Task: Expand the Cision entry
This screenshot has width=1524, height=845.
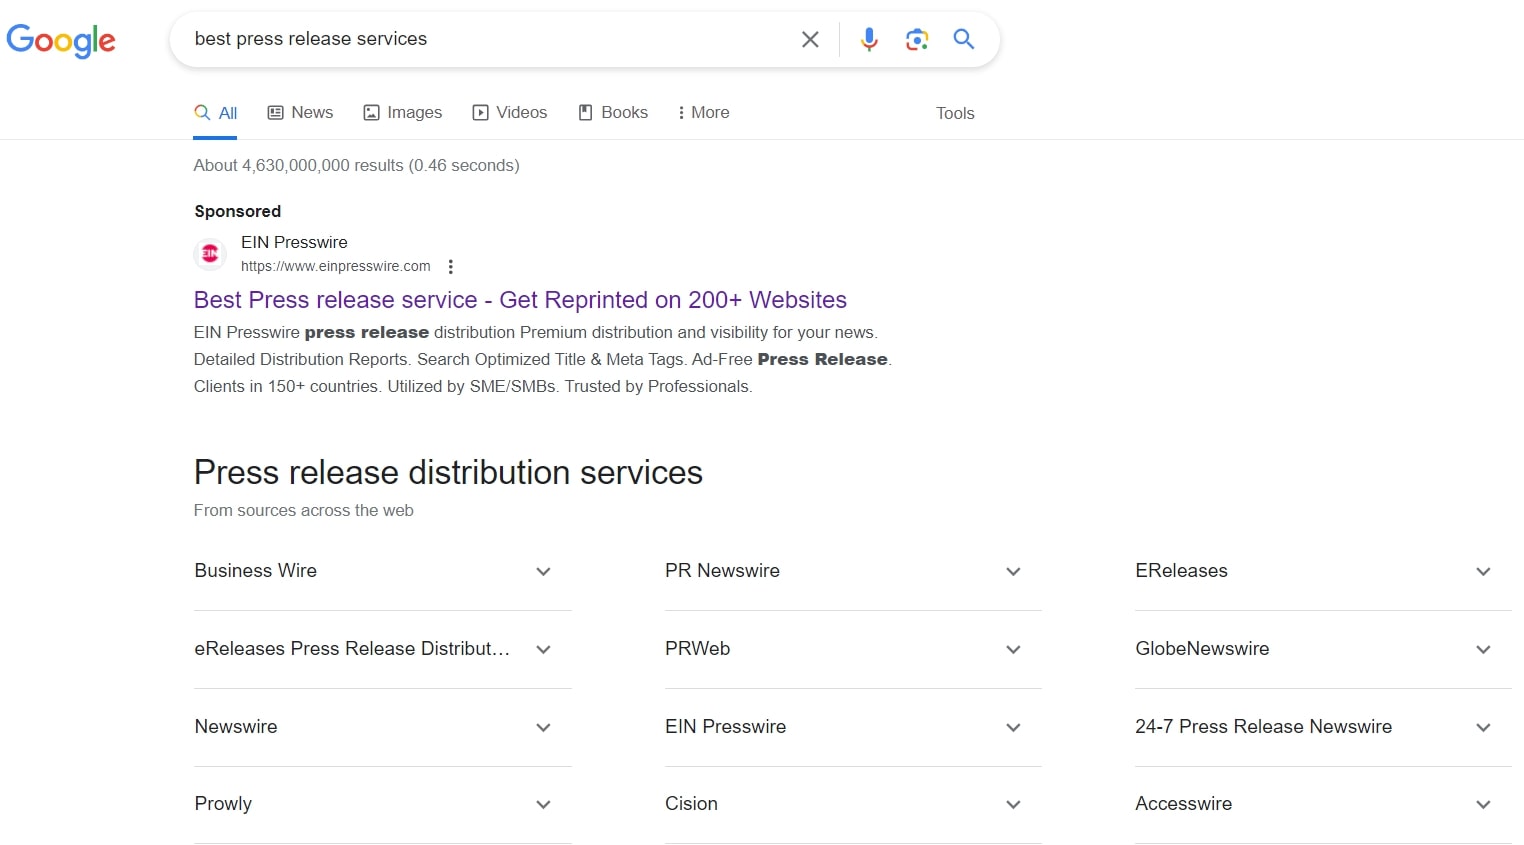Action: tap(853, 804)
